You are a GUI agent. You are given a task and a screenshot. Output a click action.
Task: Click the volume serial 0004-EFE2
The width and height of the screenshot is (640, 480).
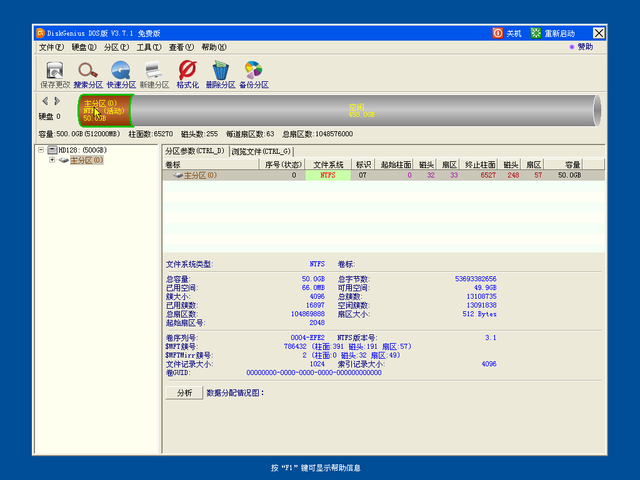point(307,338)
